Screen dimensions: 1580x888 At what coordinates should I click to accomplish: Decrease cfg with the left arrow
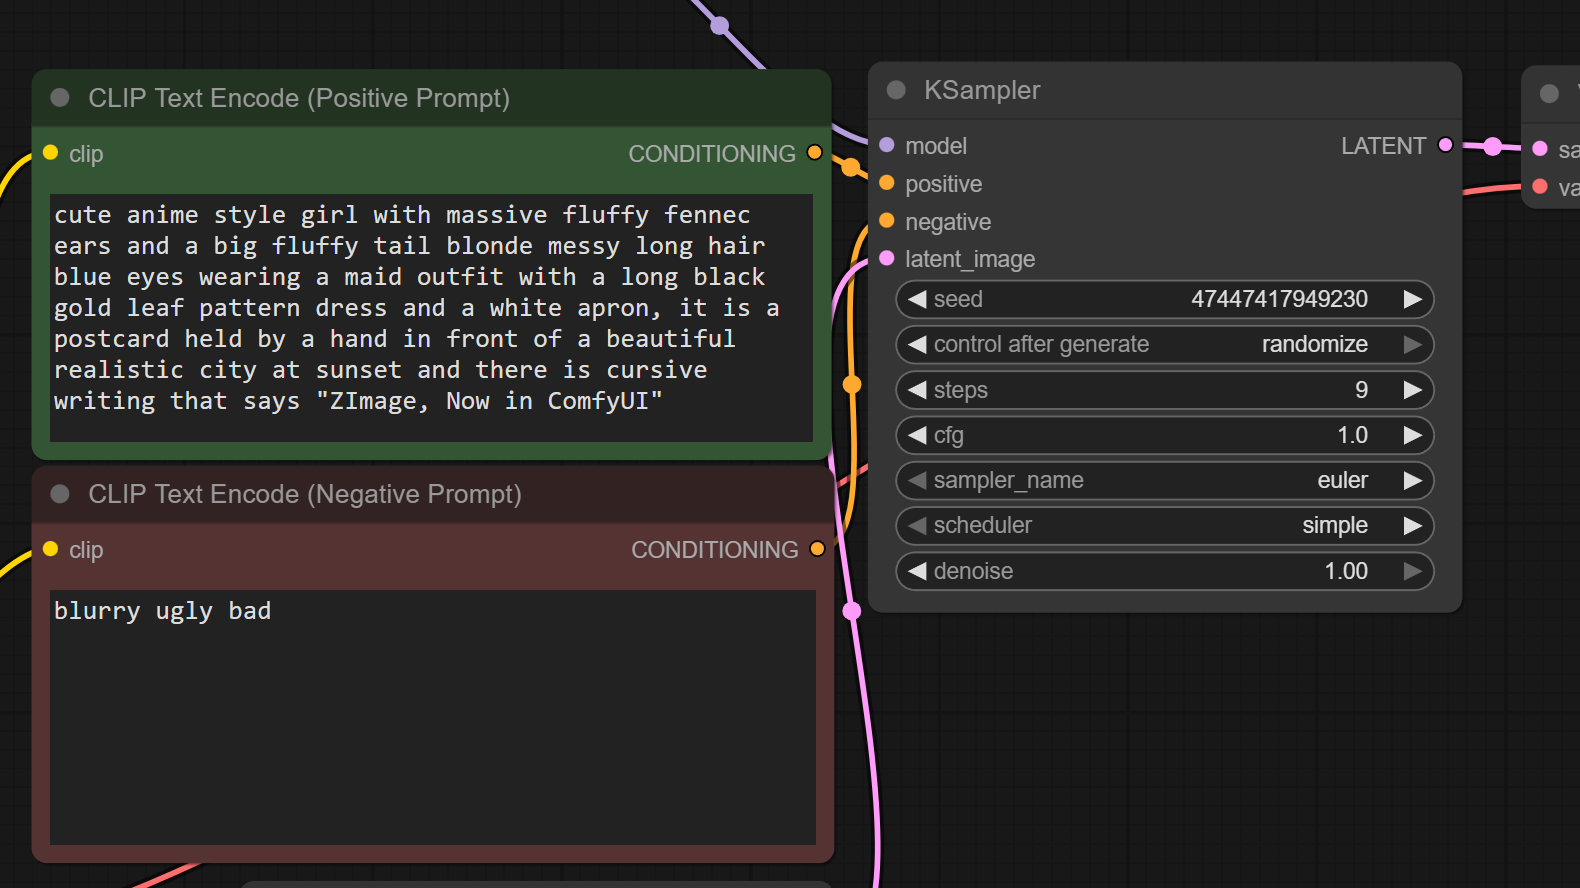pyautogui.click(x=917, y=435)
